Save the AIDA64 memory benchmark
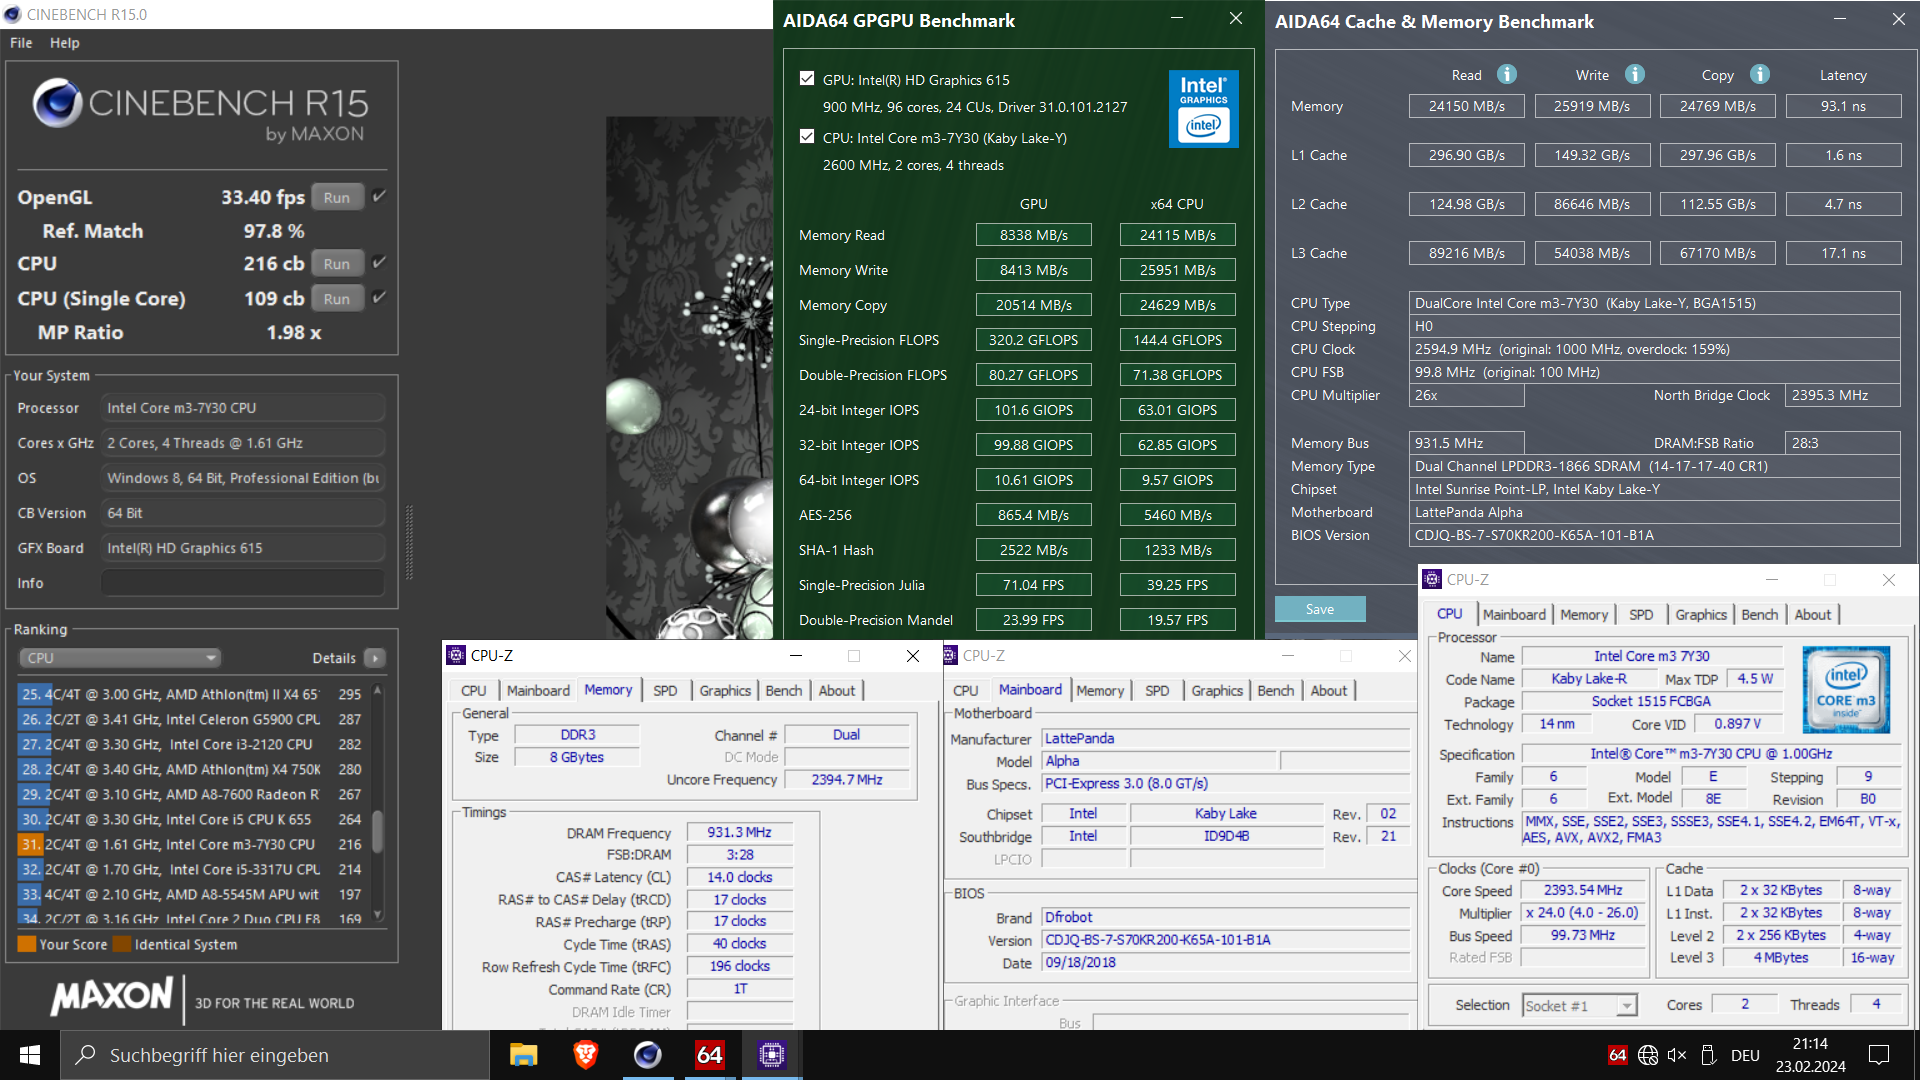The width and height of the screenshot is (1920, 1080). pyautogui.click(x=1319, y=609)
